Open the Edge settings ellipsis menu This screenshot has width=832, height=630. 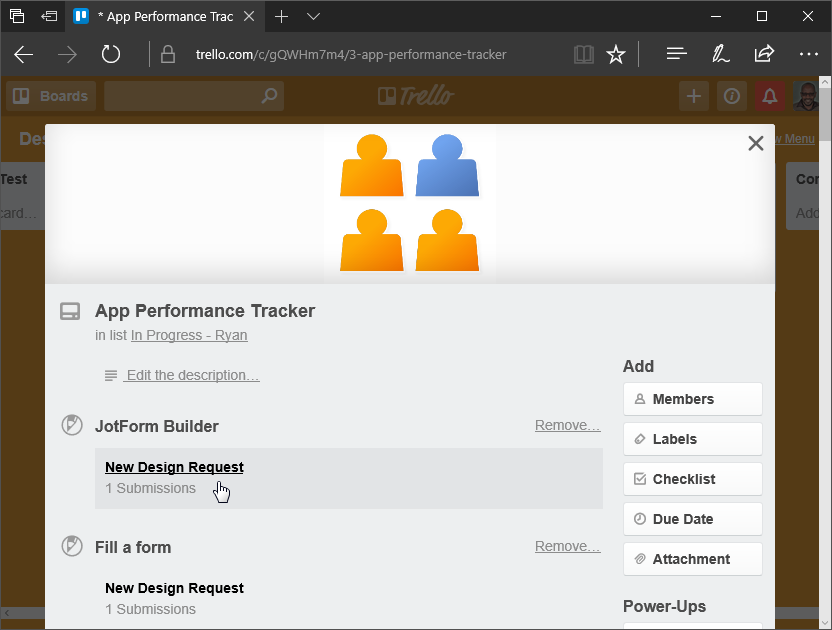(808, 54)
